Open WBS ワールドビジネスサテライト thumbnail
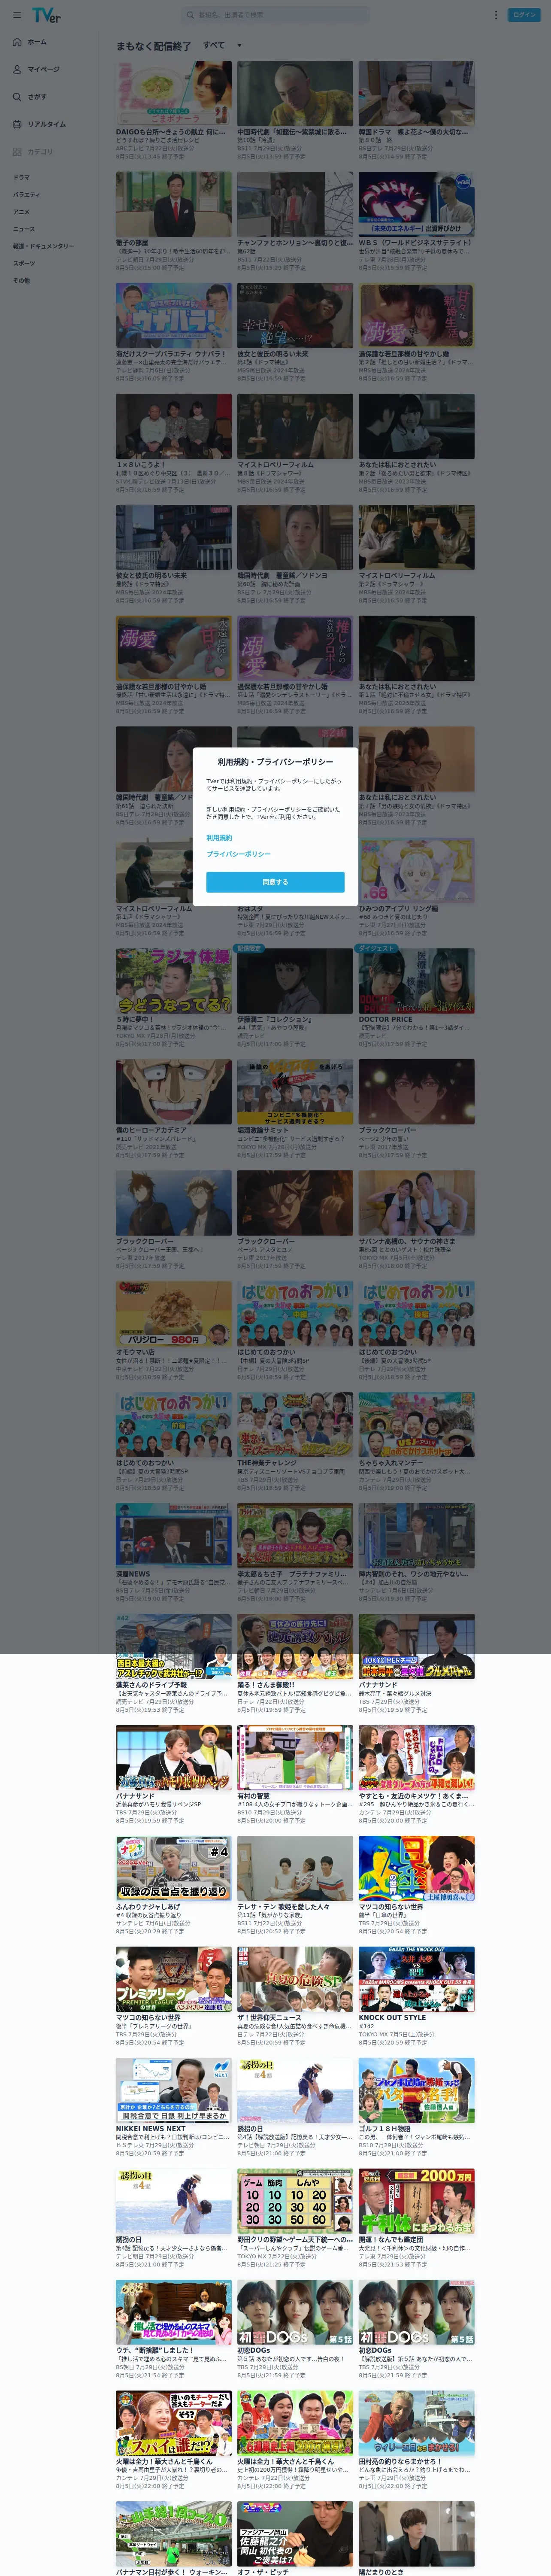The width and height of the screenshot is (551, 2576). click(x=417, y=204)
